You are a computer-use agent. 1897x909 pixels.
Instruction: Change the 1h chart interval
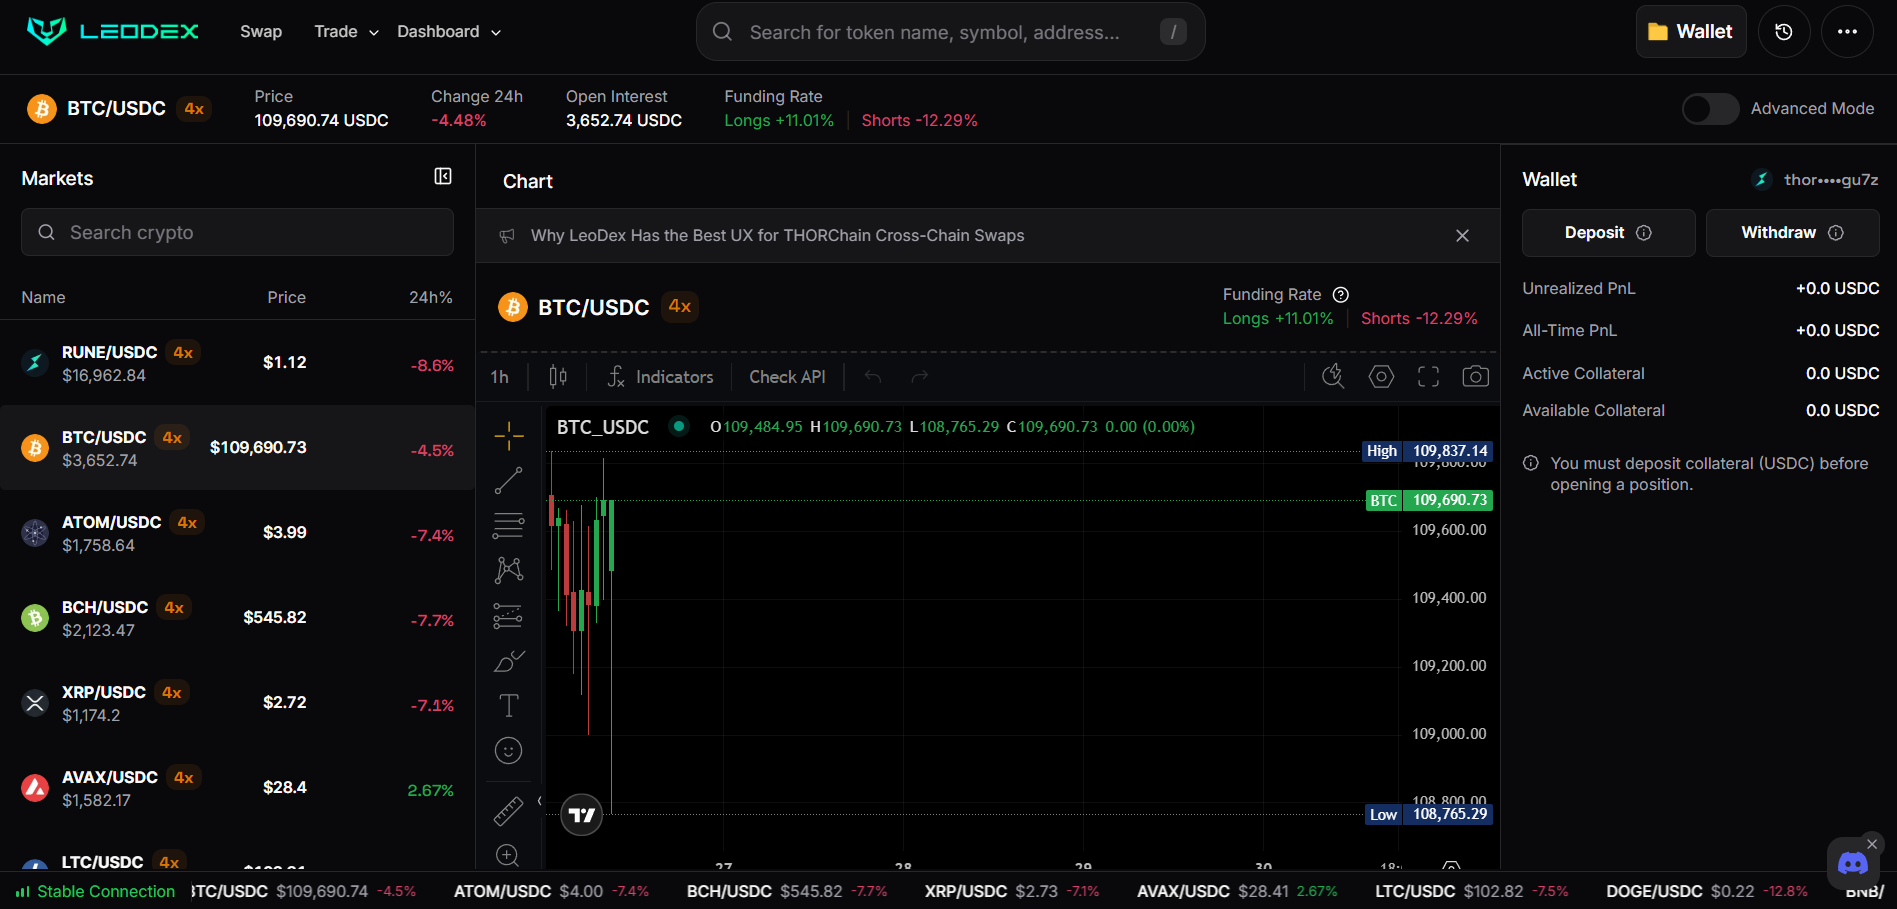[500, 377]
